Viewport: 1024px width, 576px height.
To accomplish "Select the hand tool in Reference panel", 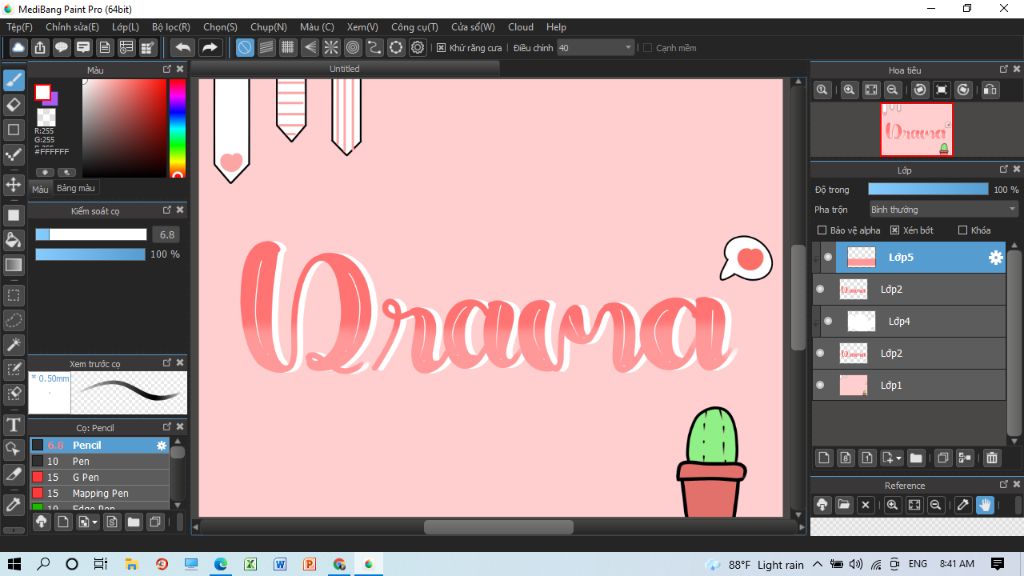I will [x=985, y=505].
